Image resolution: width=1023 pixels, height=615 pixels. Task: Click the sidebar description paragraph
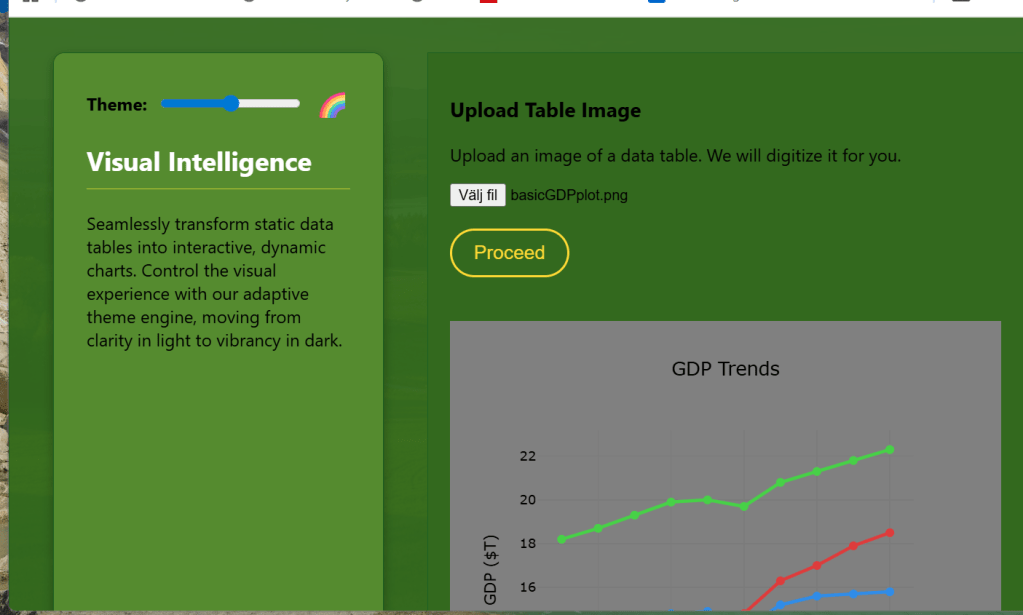coord(215,282)
